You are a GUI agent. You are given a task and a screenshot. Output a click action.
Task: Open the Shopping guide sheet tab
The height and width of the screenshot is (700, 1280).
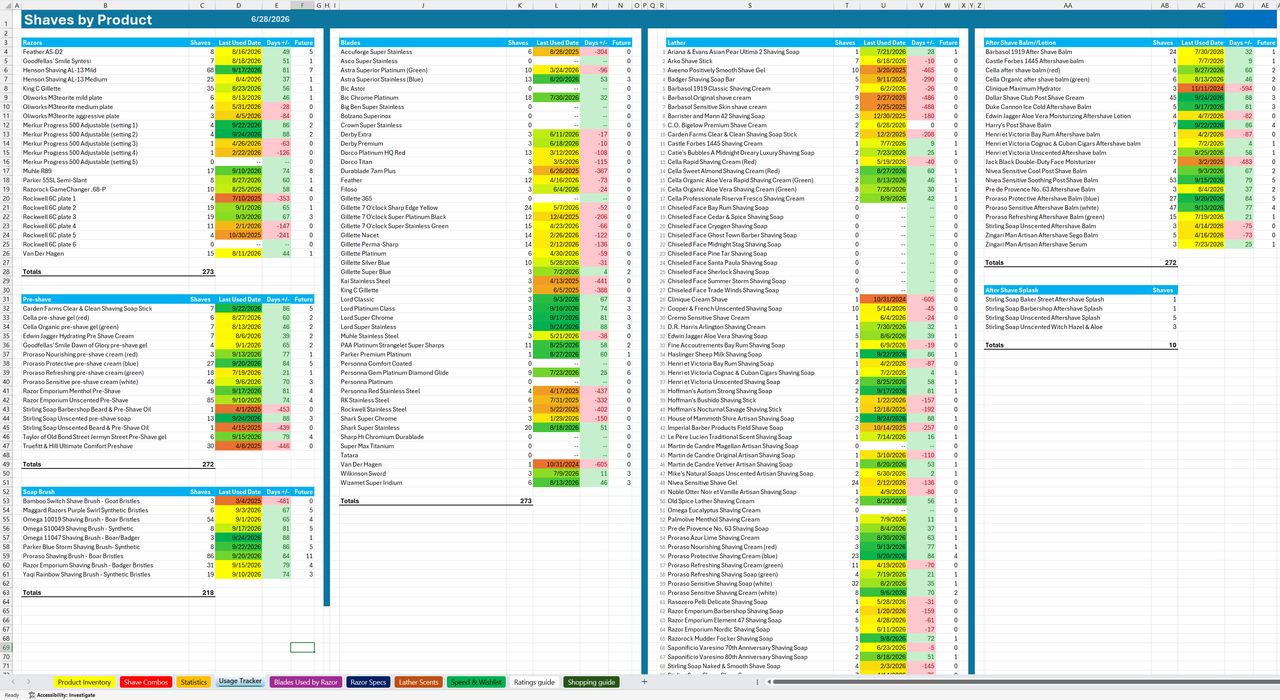tap(591, 682)
